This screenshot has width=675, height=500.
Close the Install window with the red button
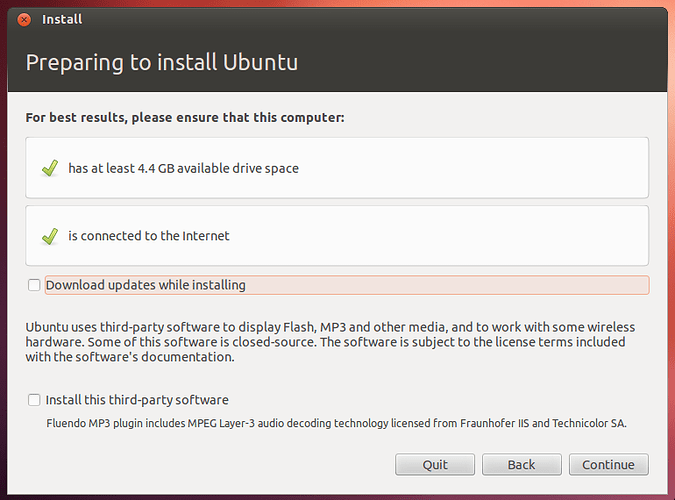pos(24,19)
